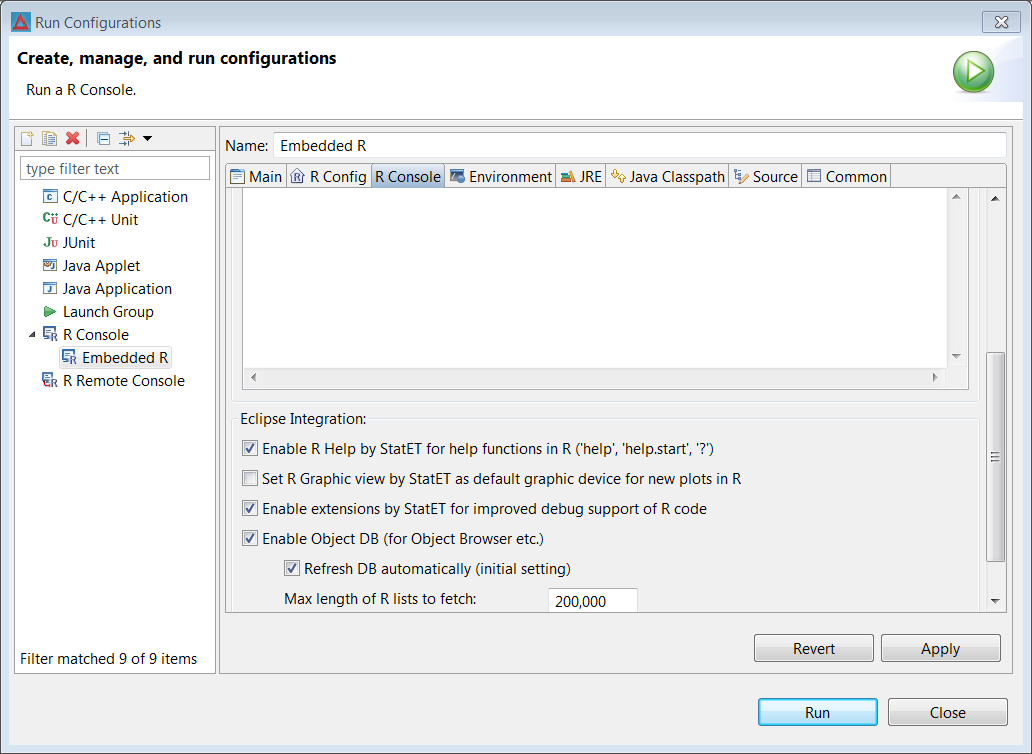Select the R Console tab
Viewport: 1032px width, 754px height.
408,176
